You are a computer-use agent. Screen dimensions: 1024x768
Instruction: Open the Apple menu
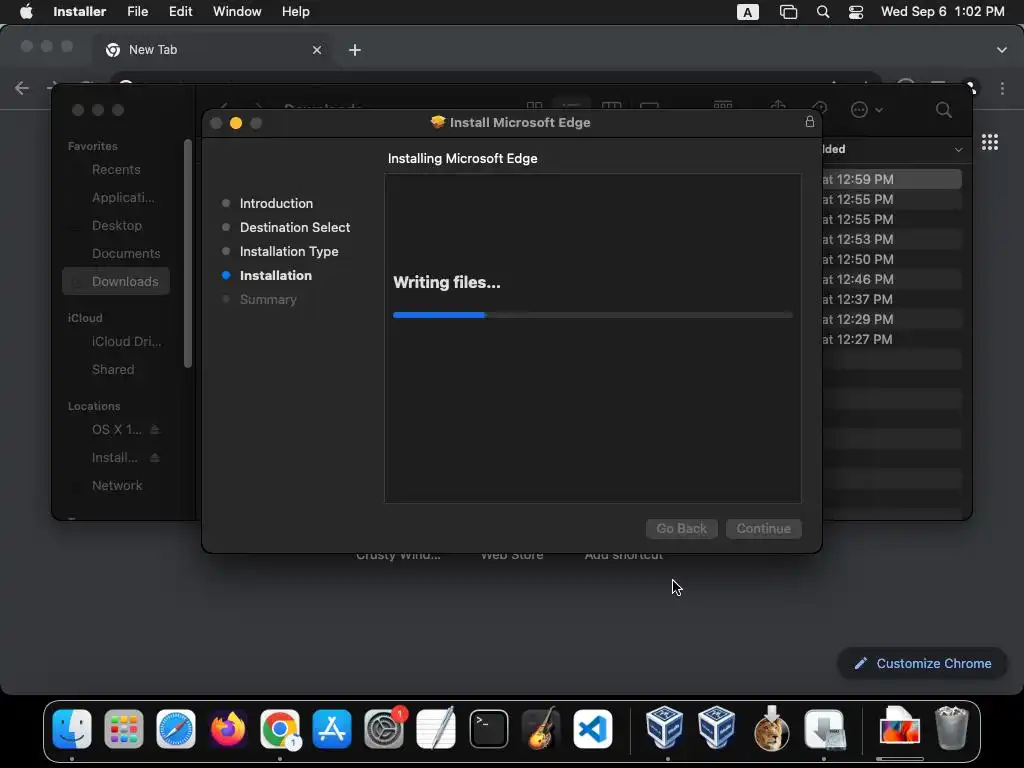point(26,12)
